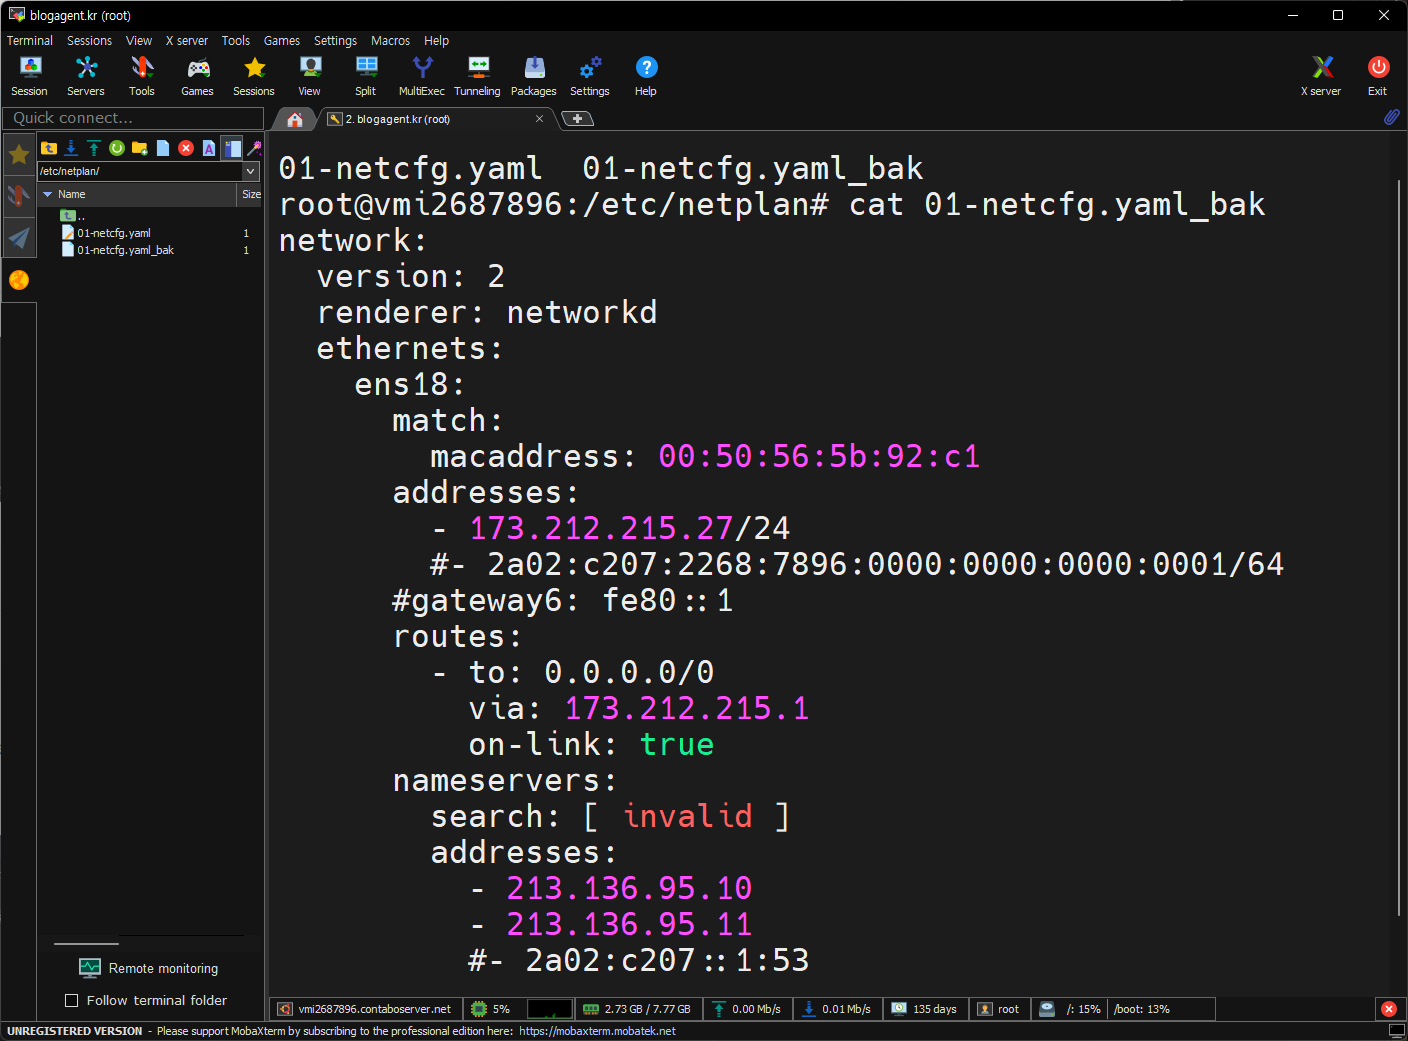Go up to parent folder entry
This screenshot has height=1041, width=1408.
70,216
